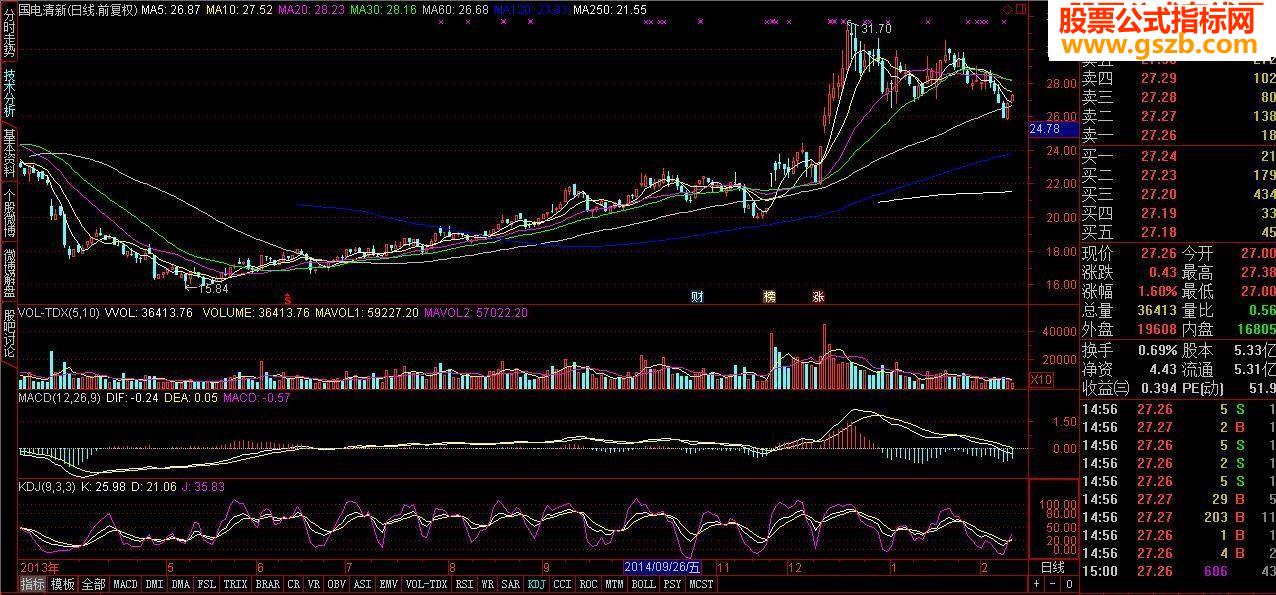Open the 个股微博 side tab
This screenshot has height=595, width=1276.
coord(9,214)
